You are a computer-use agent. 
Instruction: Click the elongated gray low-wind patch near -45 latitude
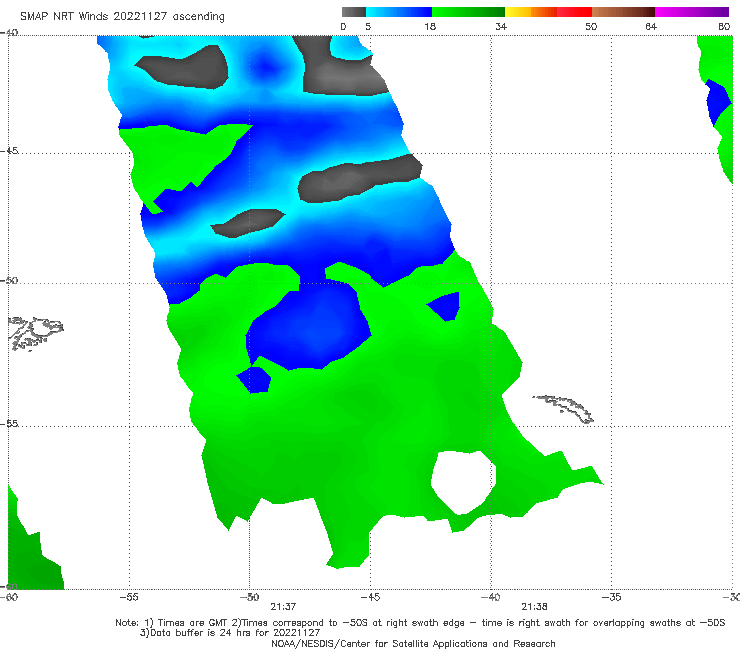tap(360, 178)
